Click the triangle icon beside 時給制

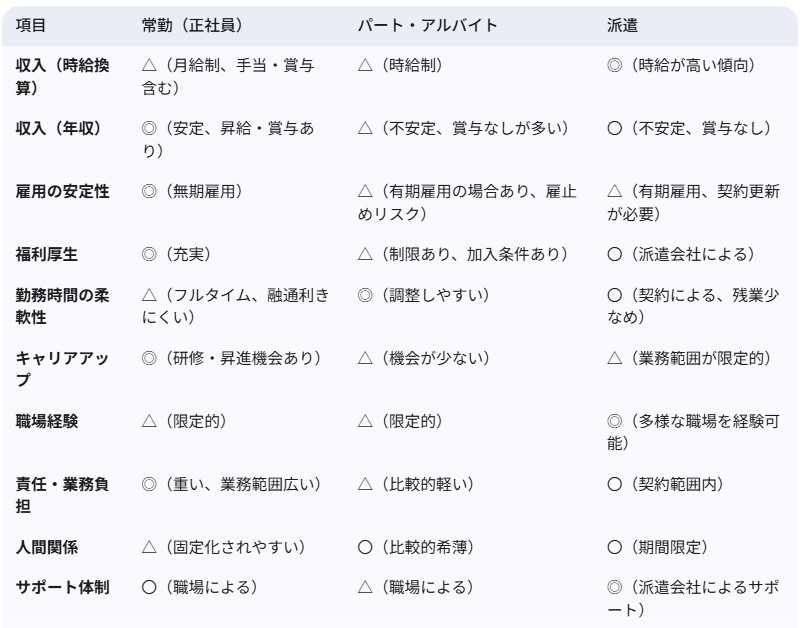365,65
